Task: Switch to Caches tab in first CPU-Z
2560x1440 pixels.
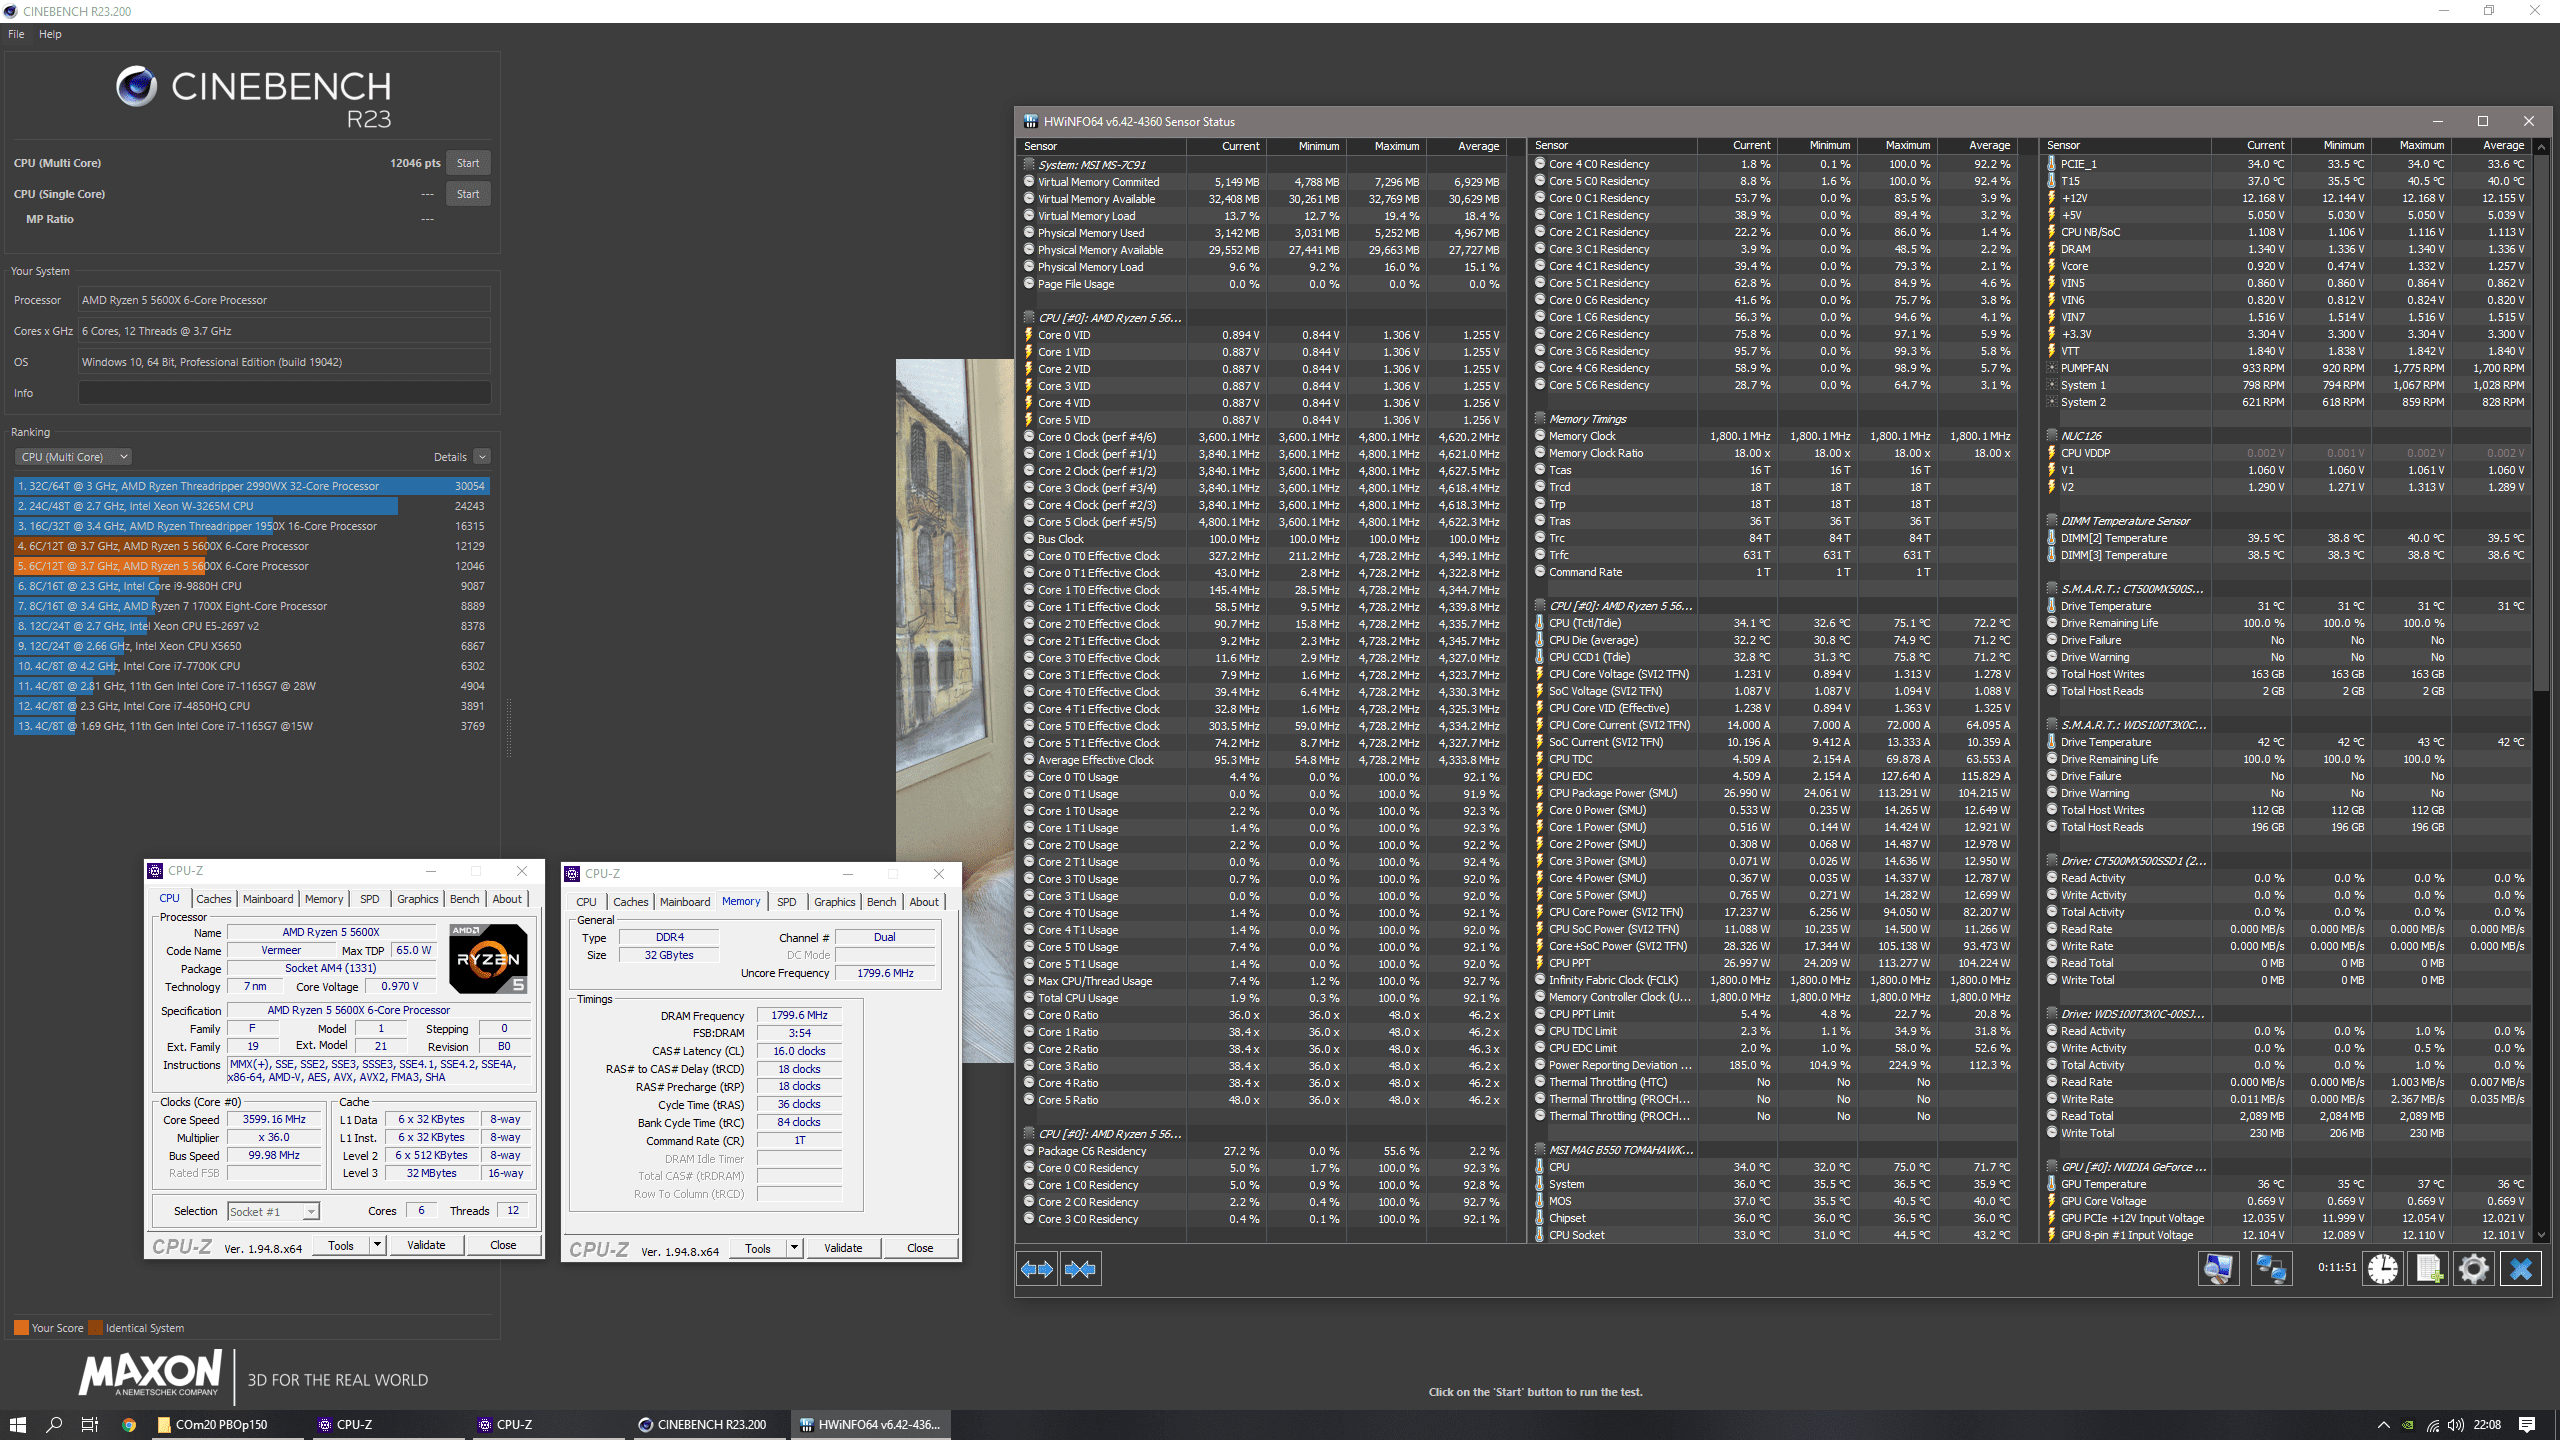Action: click(214, 899)
